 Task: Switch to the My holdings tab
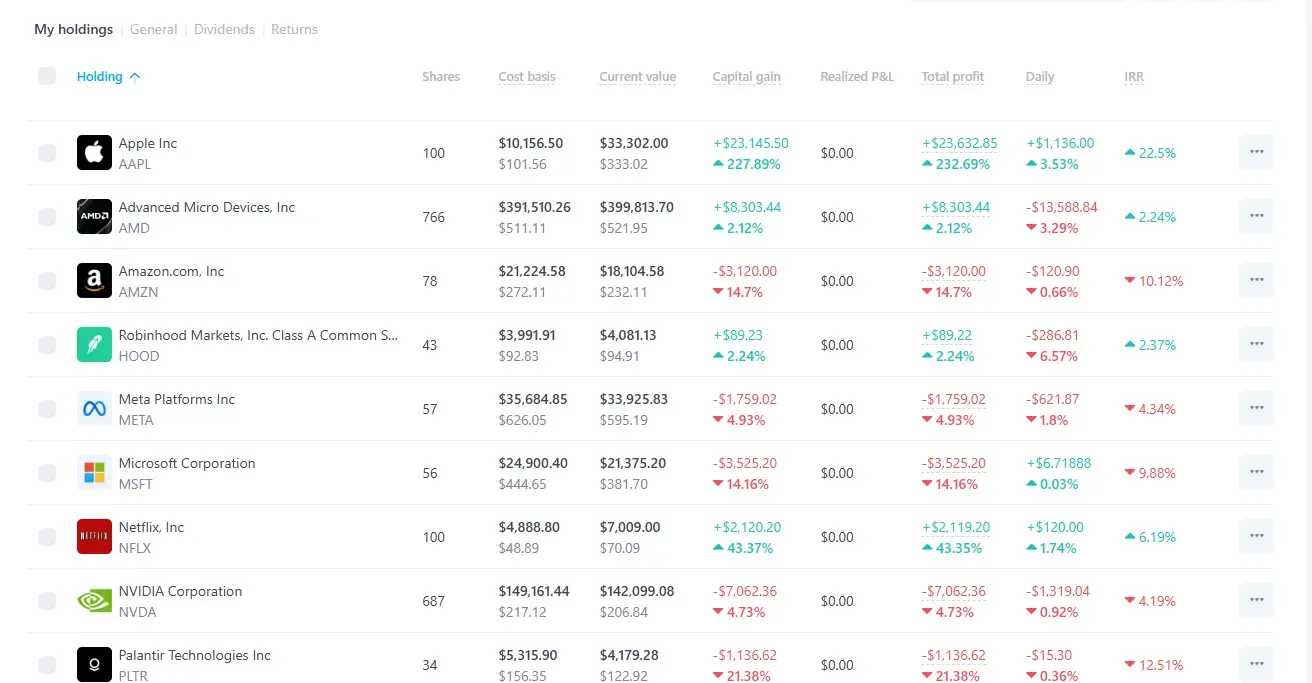pyautogui.click(x=74, y=30)
